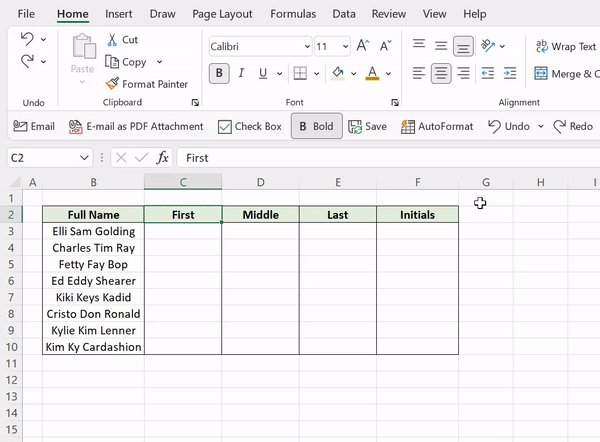Click the Paste clipboard icon
This screenshot has height=442, width=600.
[83, 47]
